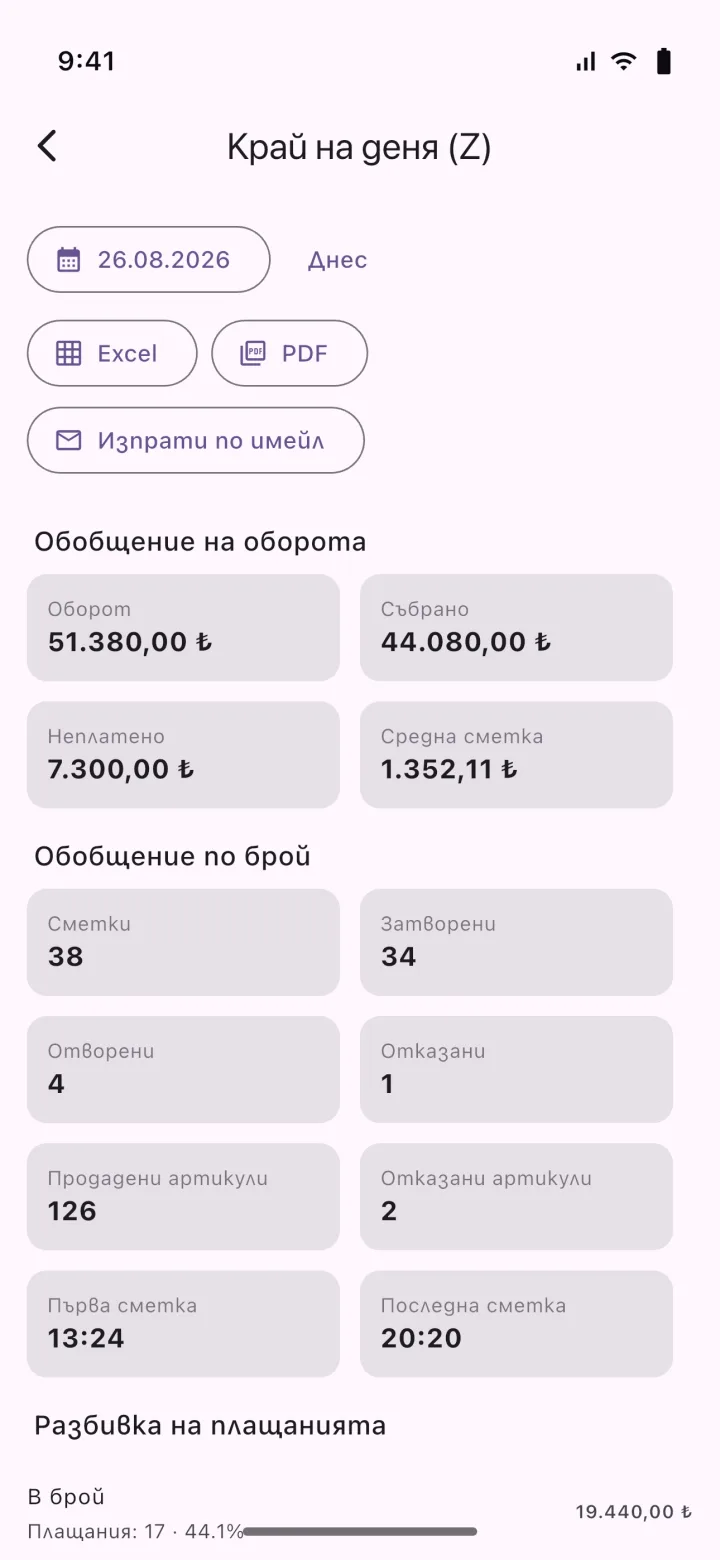Tap the cellular signal icon

point(586,62)
